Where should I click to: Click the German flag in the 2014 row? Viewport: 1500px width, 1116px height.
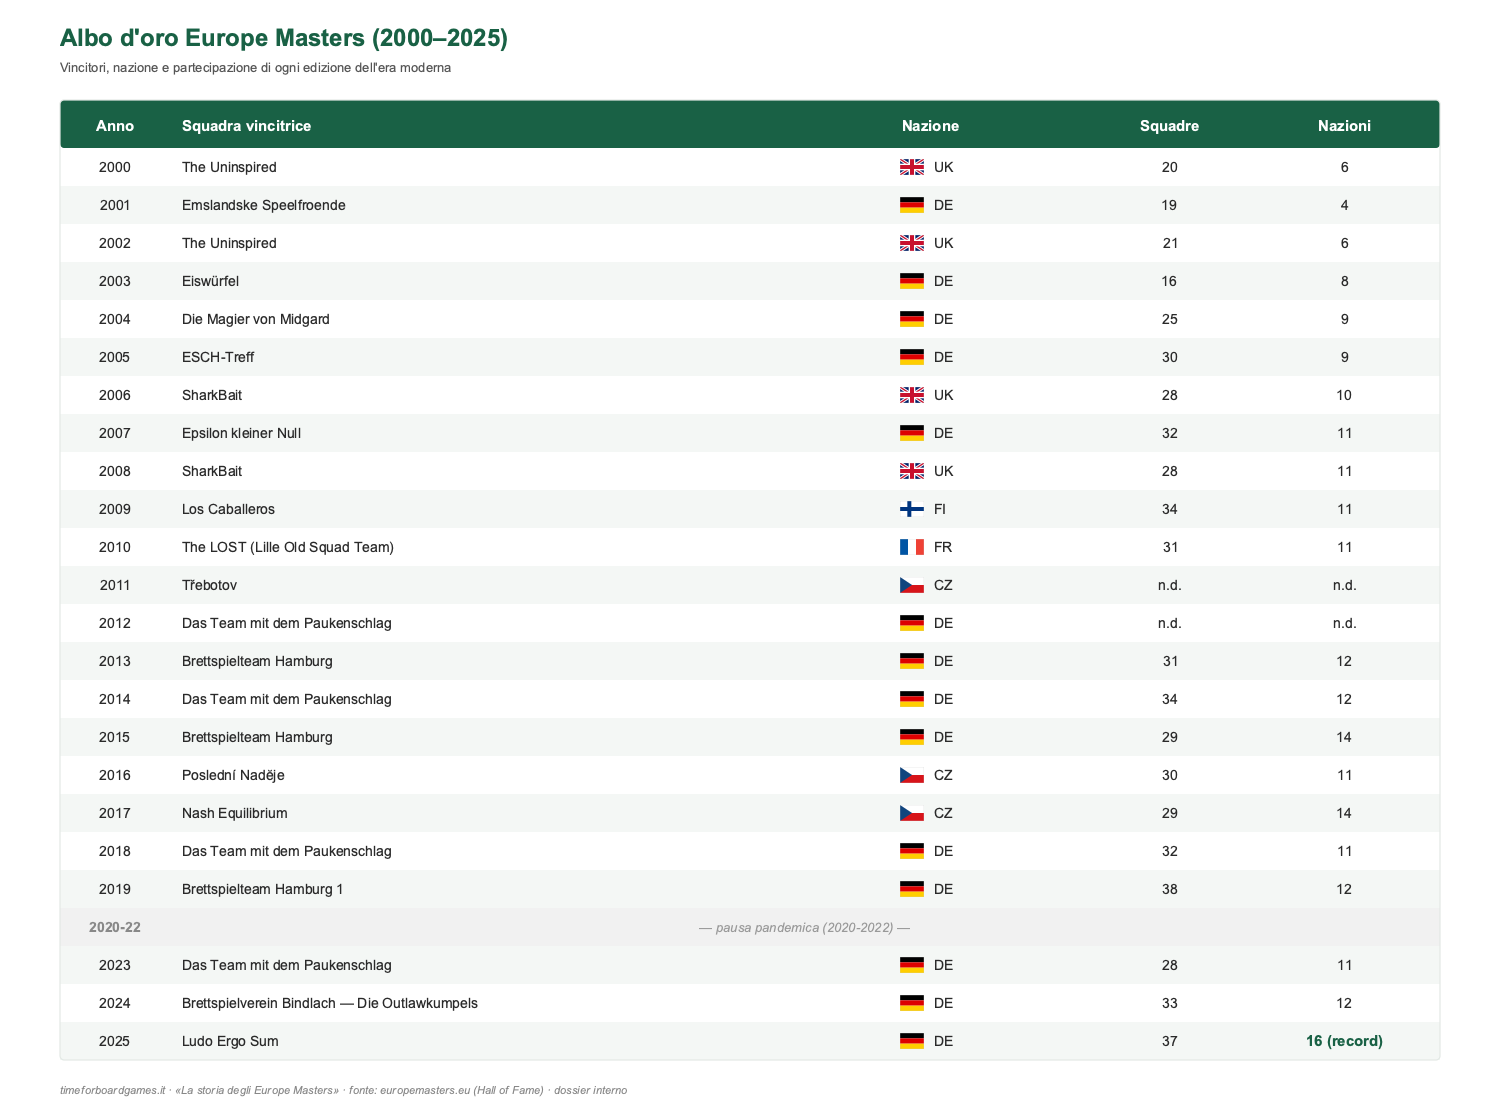pos(911,699)
